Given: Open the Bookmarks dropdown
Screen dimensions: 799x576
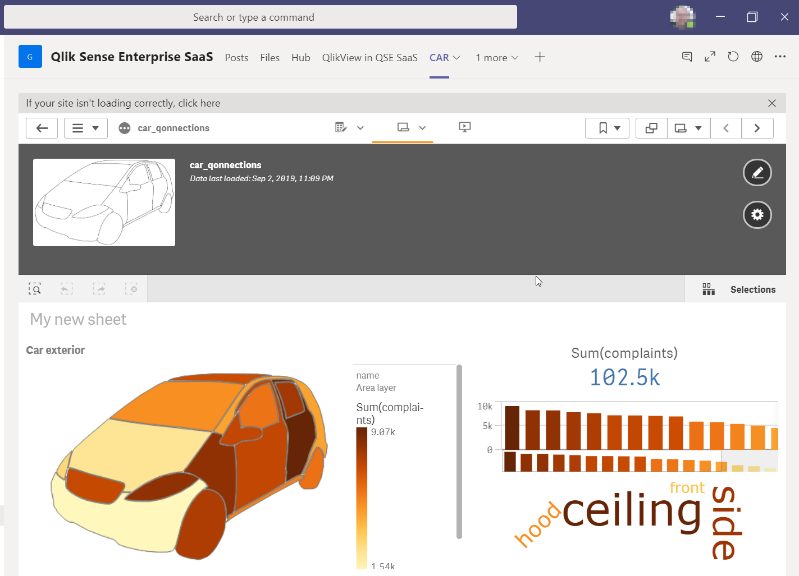Looking at the screenshot, I should tap(607, 128).
